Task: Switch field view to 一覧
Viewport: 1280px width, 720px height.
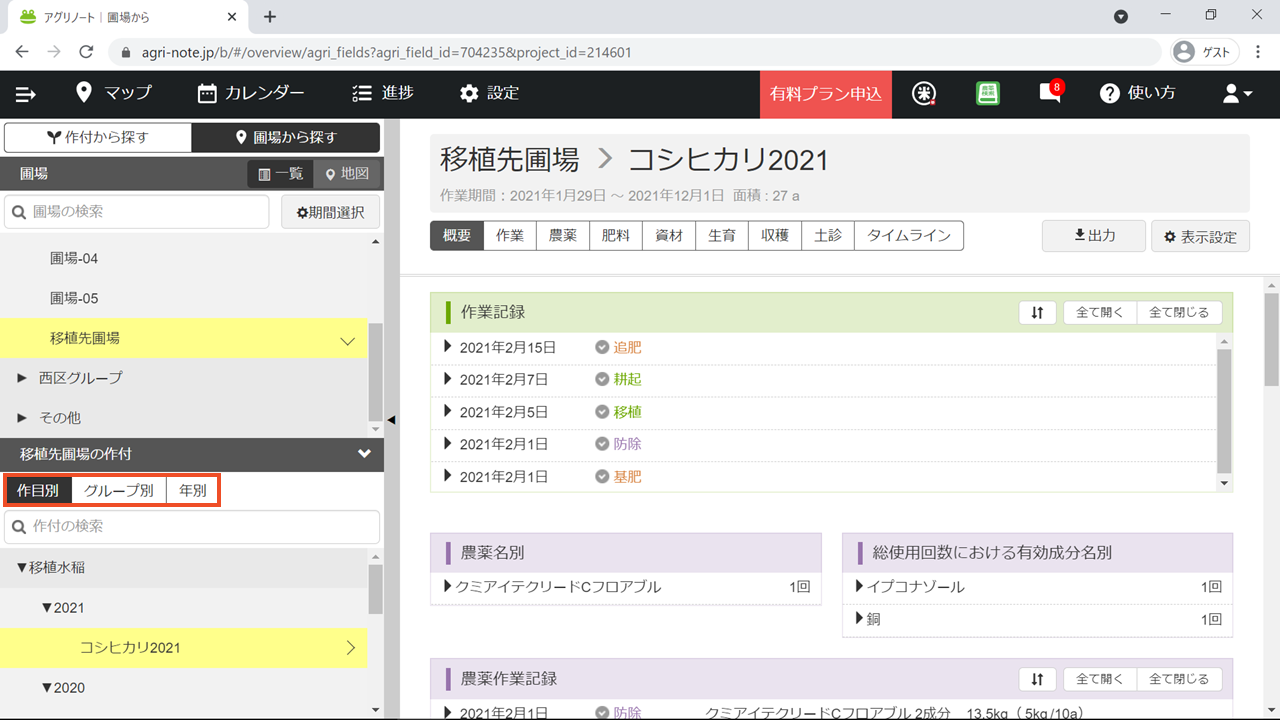Action: pos(280,174)
